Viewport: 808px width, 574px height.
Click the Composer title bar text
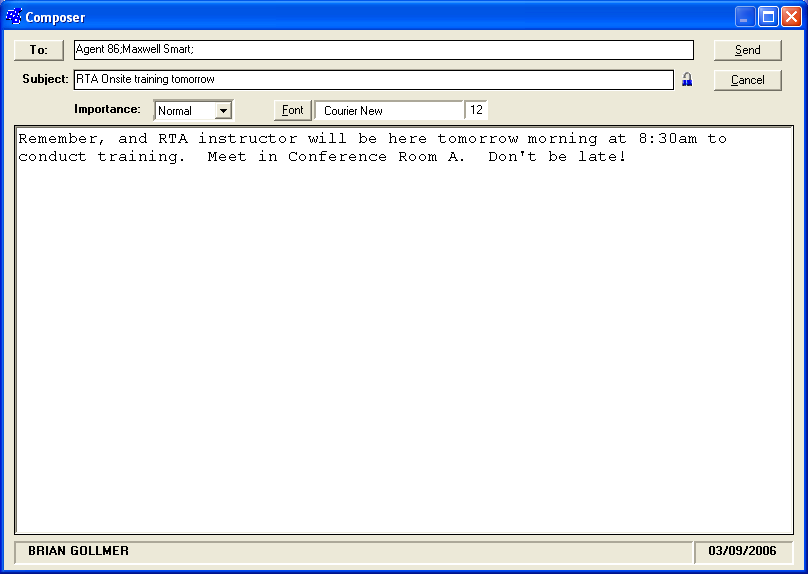click(x=56, y=17)
